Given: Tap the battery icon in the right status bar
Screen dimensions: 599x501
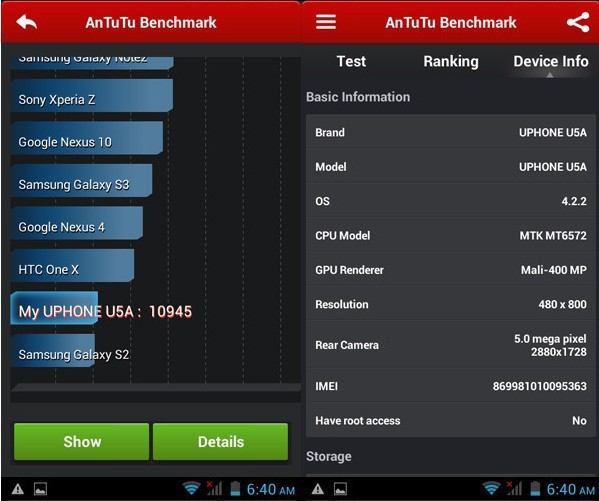Looking at the screenshot, I should [x=535, y=488].
